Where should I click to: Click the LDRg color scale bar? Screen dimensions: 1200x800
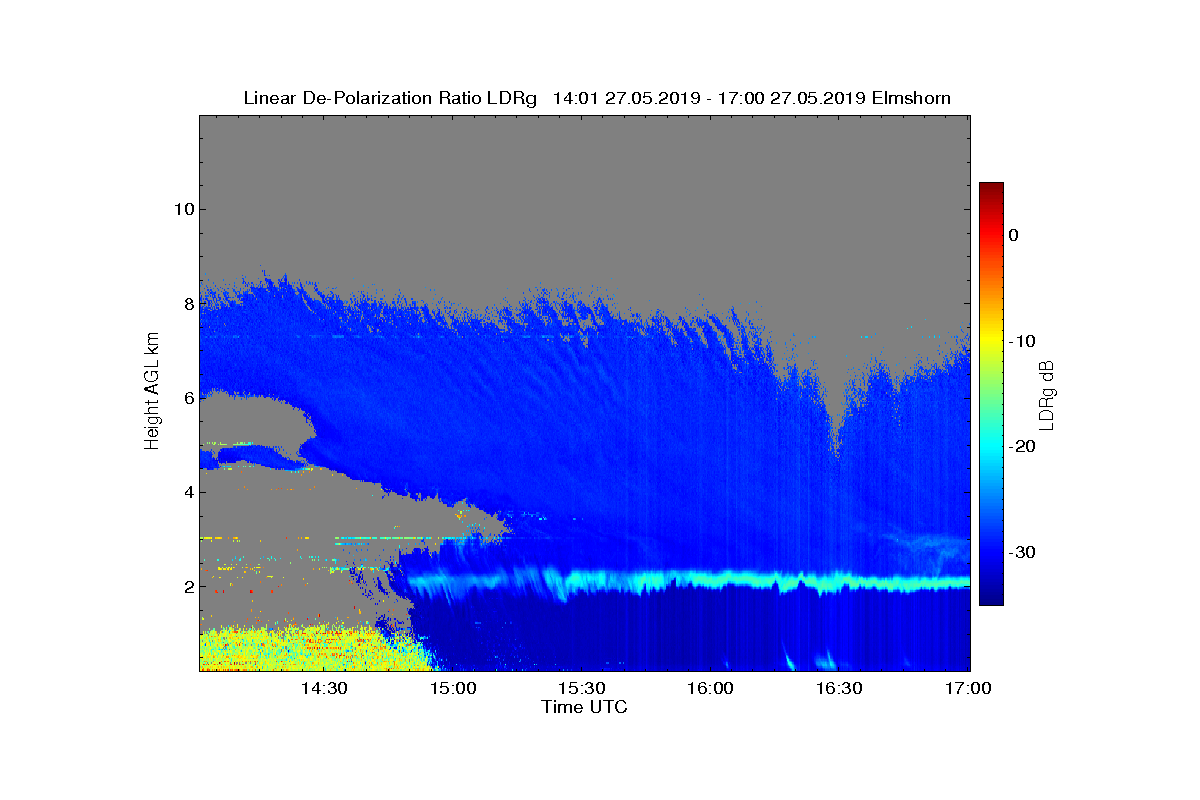(991, 394)
